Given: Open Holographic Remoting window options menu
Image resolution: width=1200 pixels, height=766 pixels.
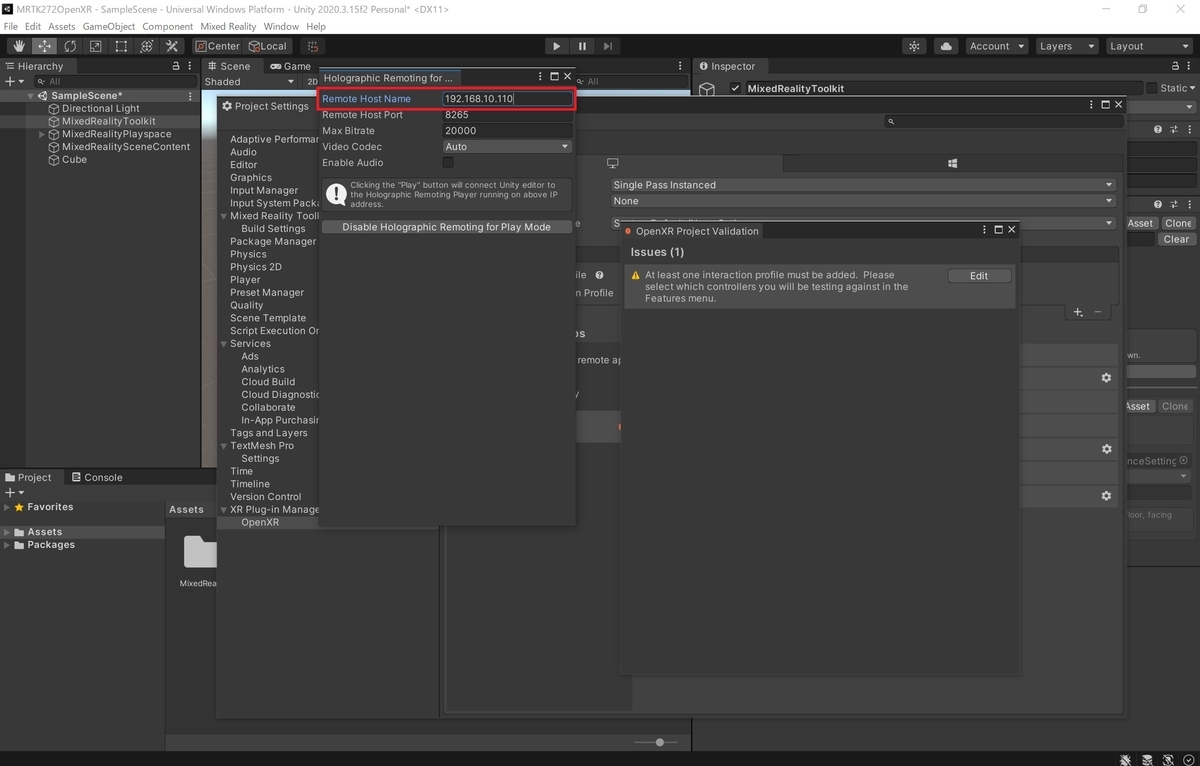Looking at the screenshot, I should coord(541,77).
